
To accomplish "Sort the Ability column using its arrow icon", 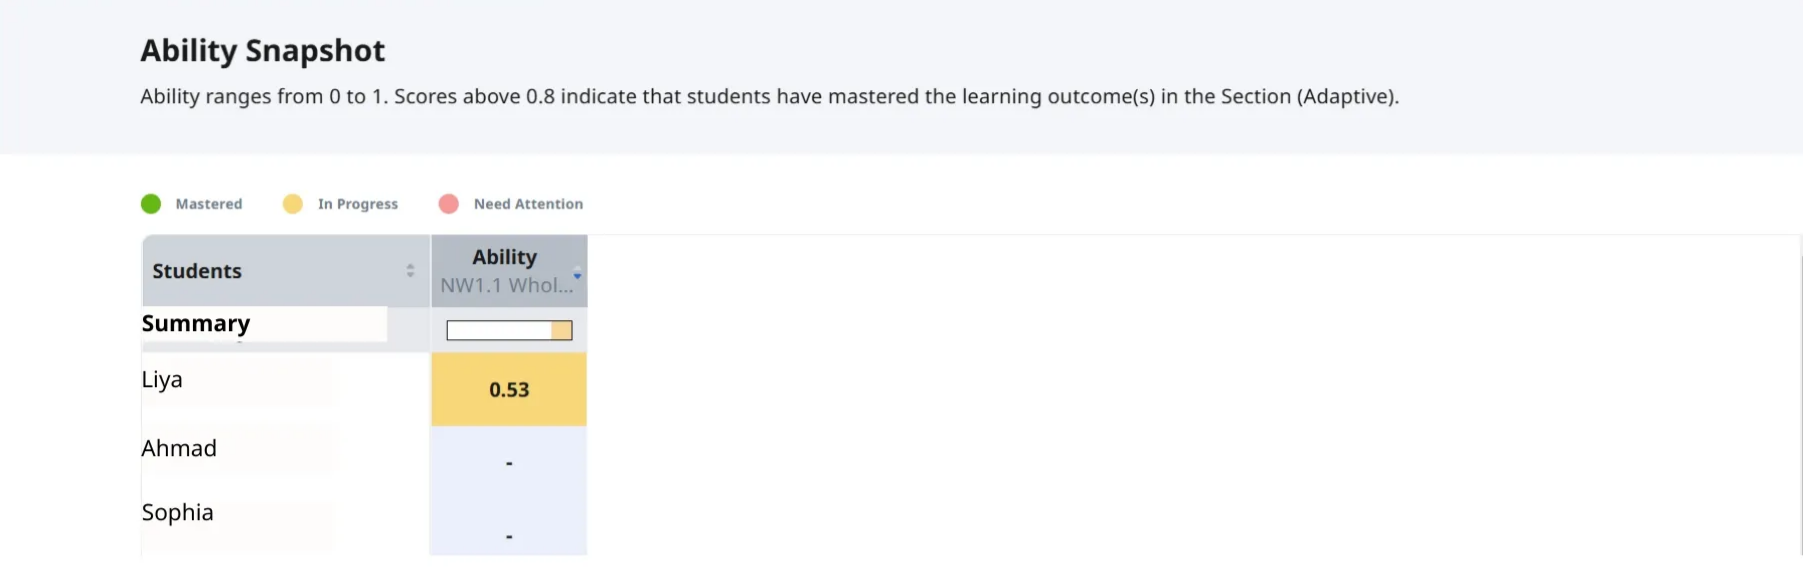I will click(x=577, y=273).
